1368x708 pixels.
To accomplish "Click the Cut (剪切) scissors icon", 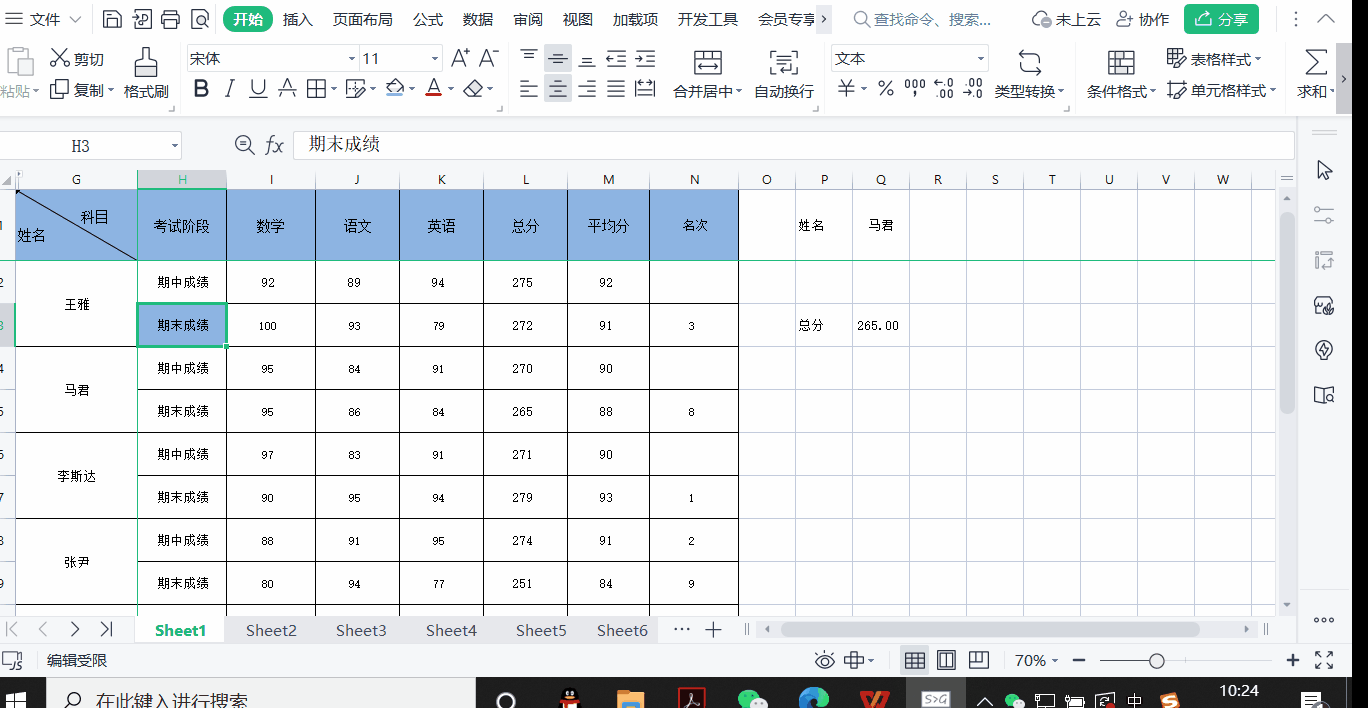I will (60, 59).
